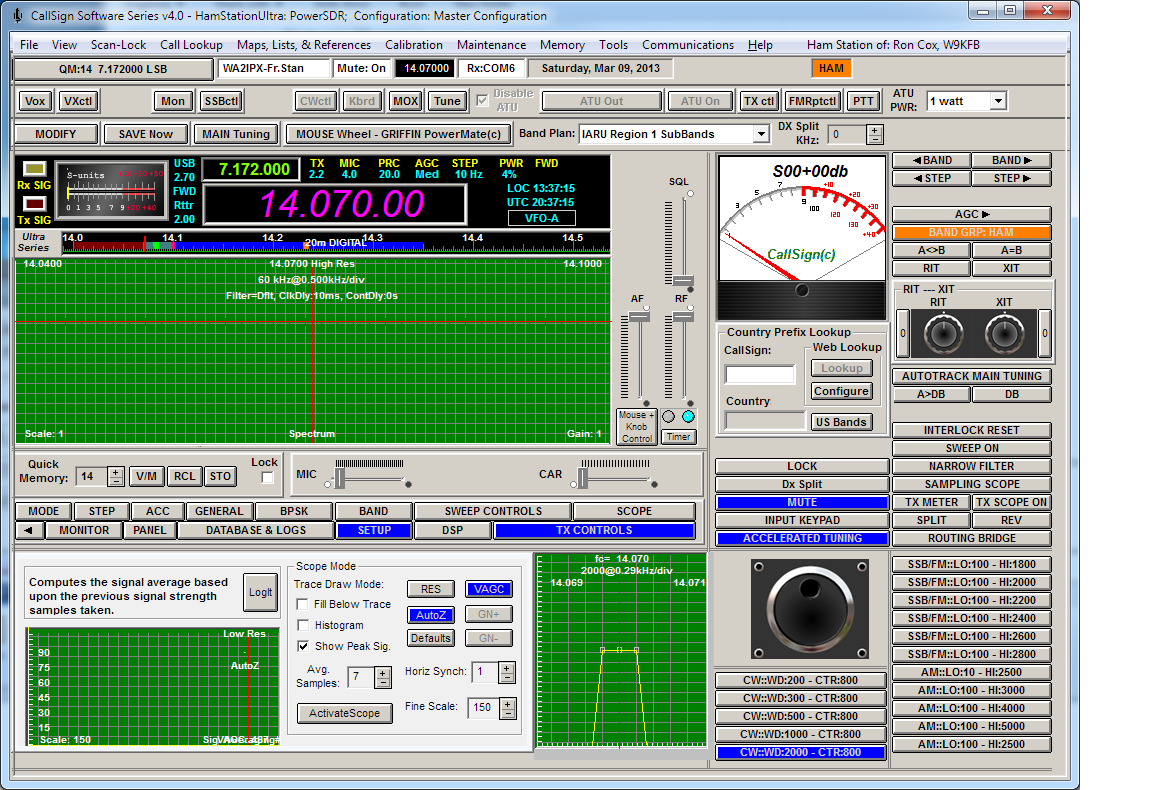
Task: Click the main tuning knob
Action: (x=810, y=609)
